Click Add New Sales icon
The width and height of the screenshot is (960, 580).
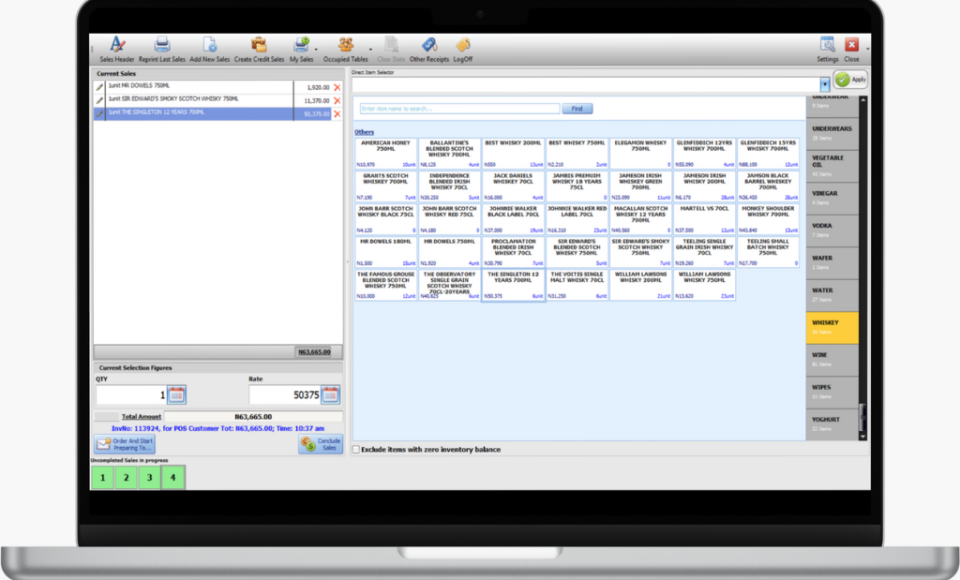click(209, 45)
